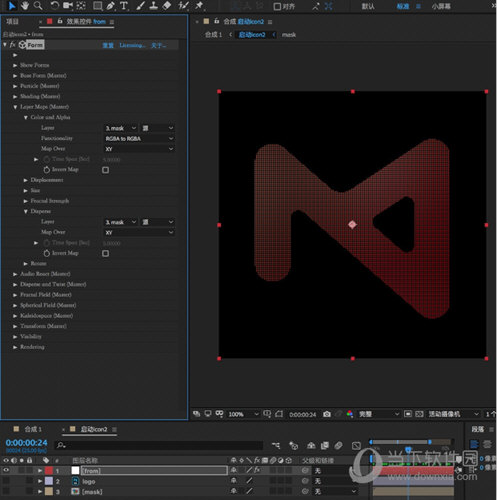Choose the 默认 workspace

coord(368,6)
